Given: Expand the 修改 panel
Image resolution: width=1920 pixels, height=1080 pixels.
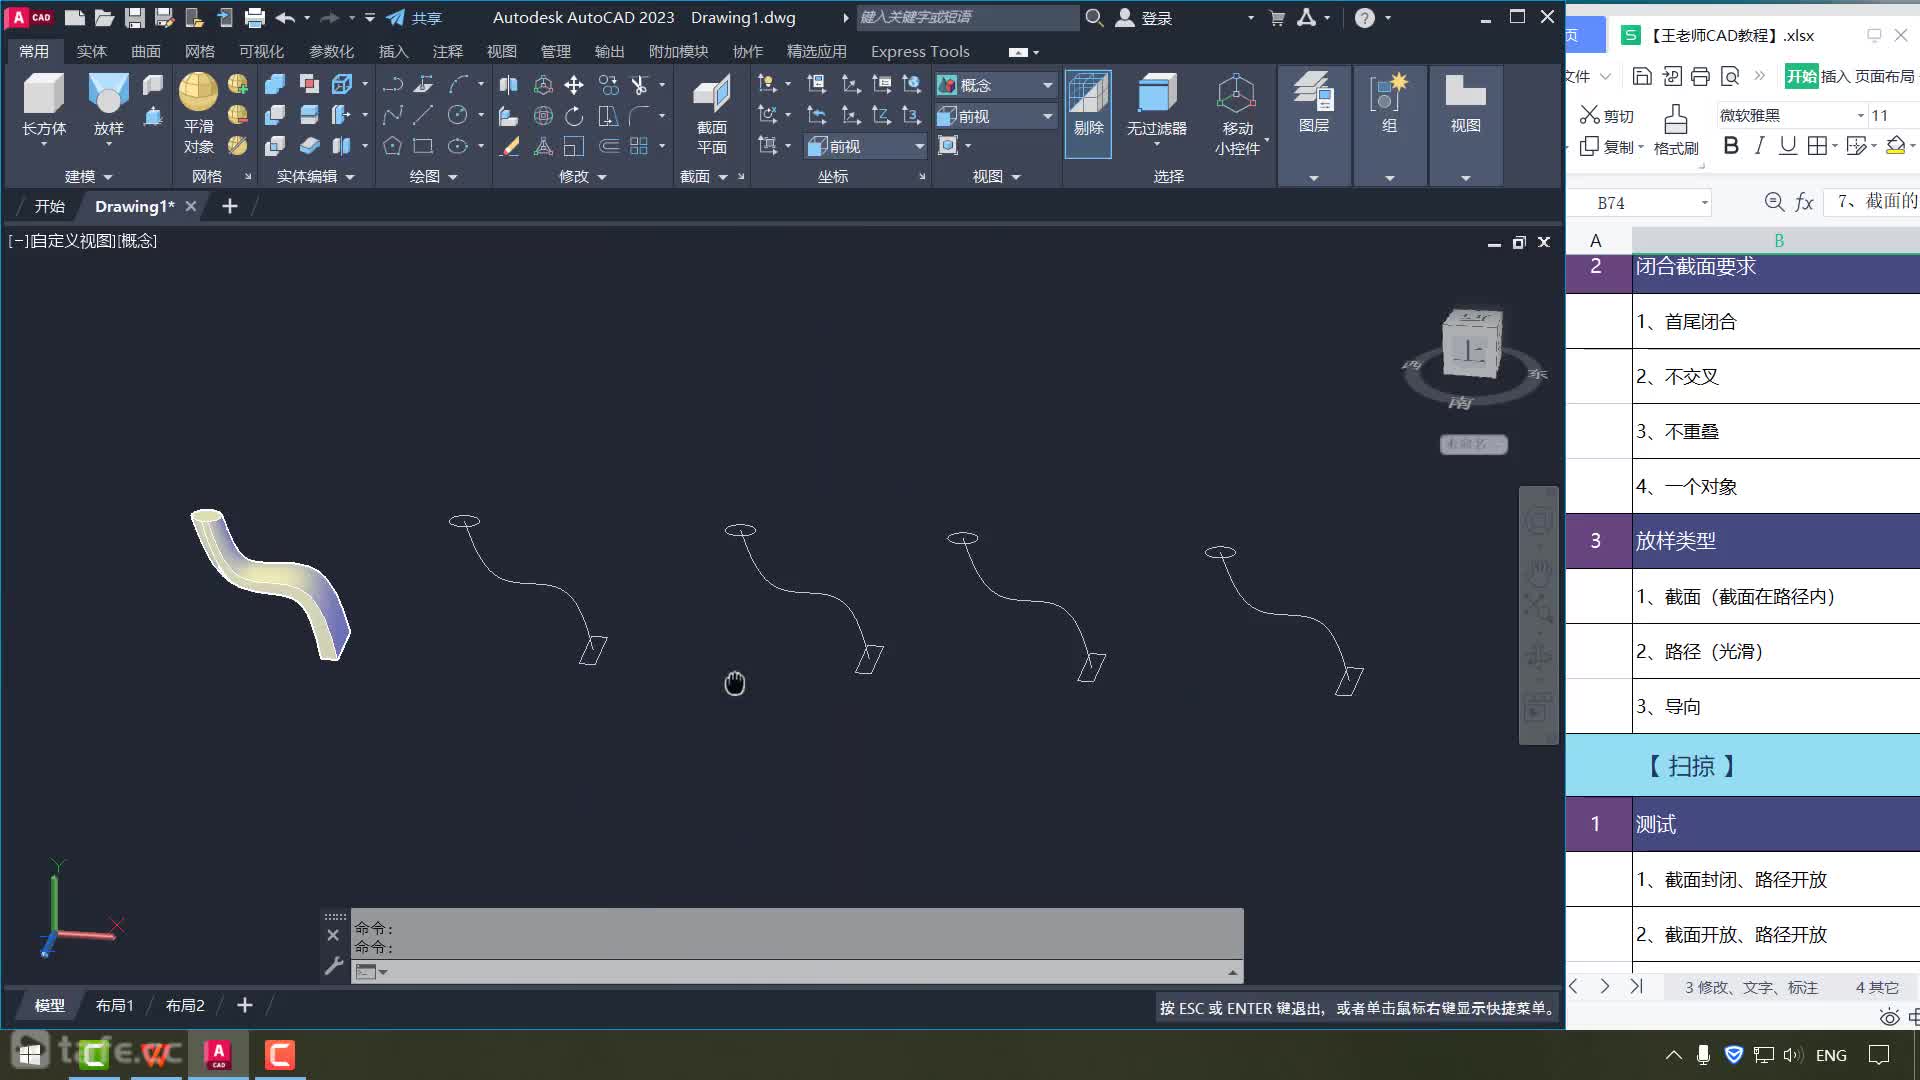Looking at the screenshot, I should [x=583, y=176].
